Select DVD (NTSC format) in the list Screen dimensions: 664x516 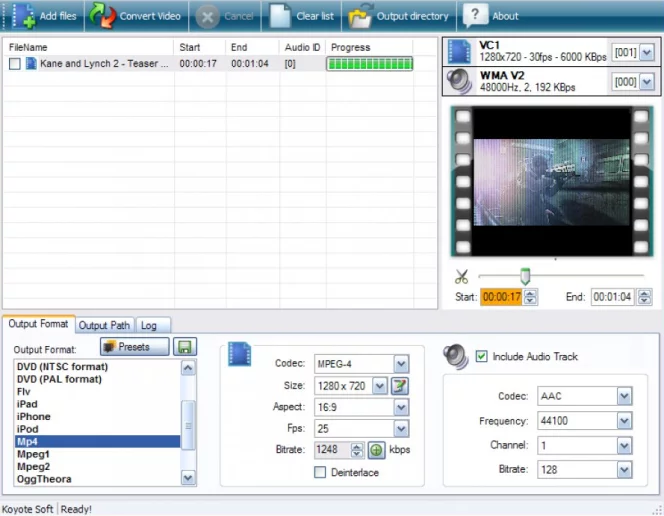pyautogui.click(x=97, y=367)
